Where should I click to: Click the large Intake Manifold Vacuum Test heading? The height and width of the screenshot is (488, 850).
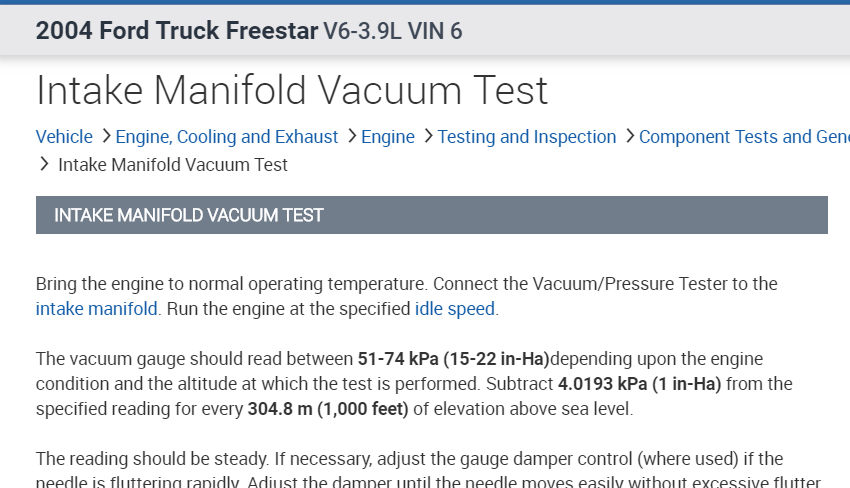coord(292,91)
